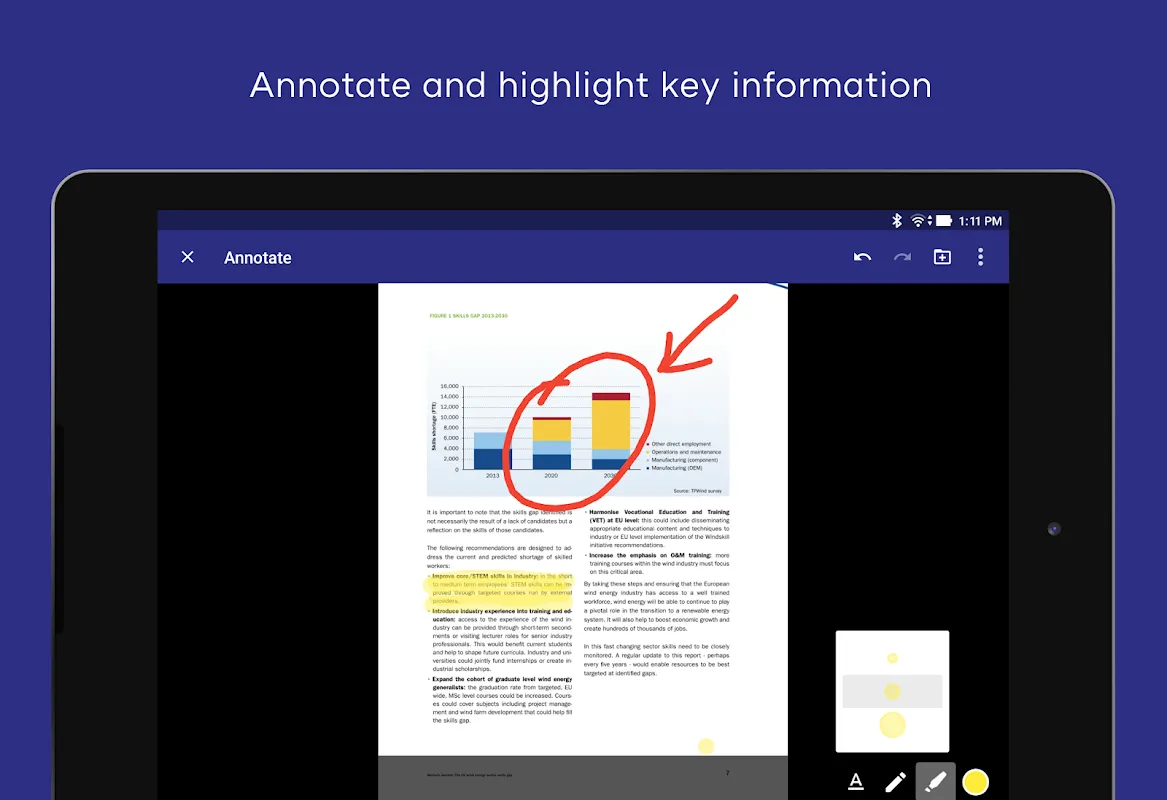Tap the 'Harmonise Vocational Education and Training' bullet

tap(656, 528)
